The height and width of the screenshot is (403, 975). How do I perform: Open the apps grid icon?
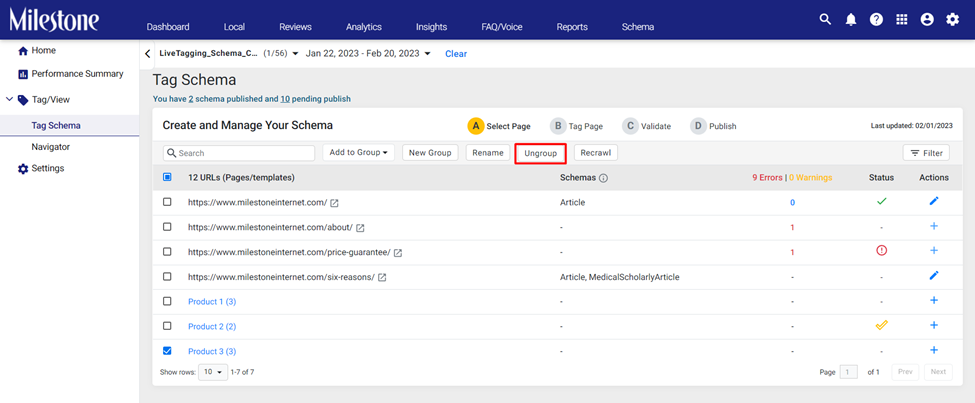click(x=902, y=19)
